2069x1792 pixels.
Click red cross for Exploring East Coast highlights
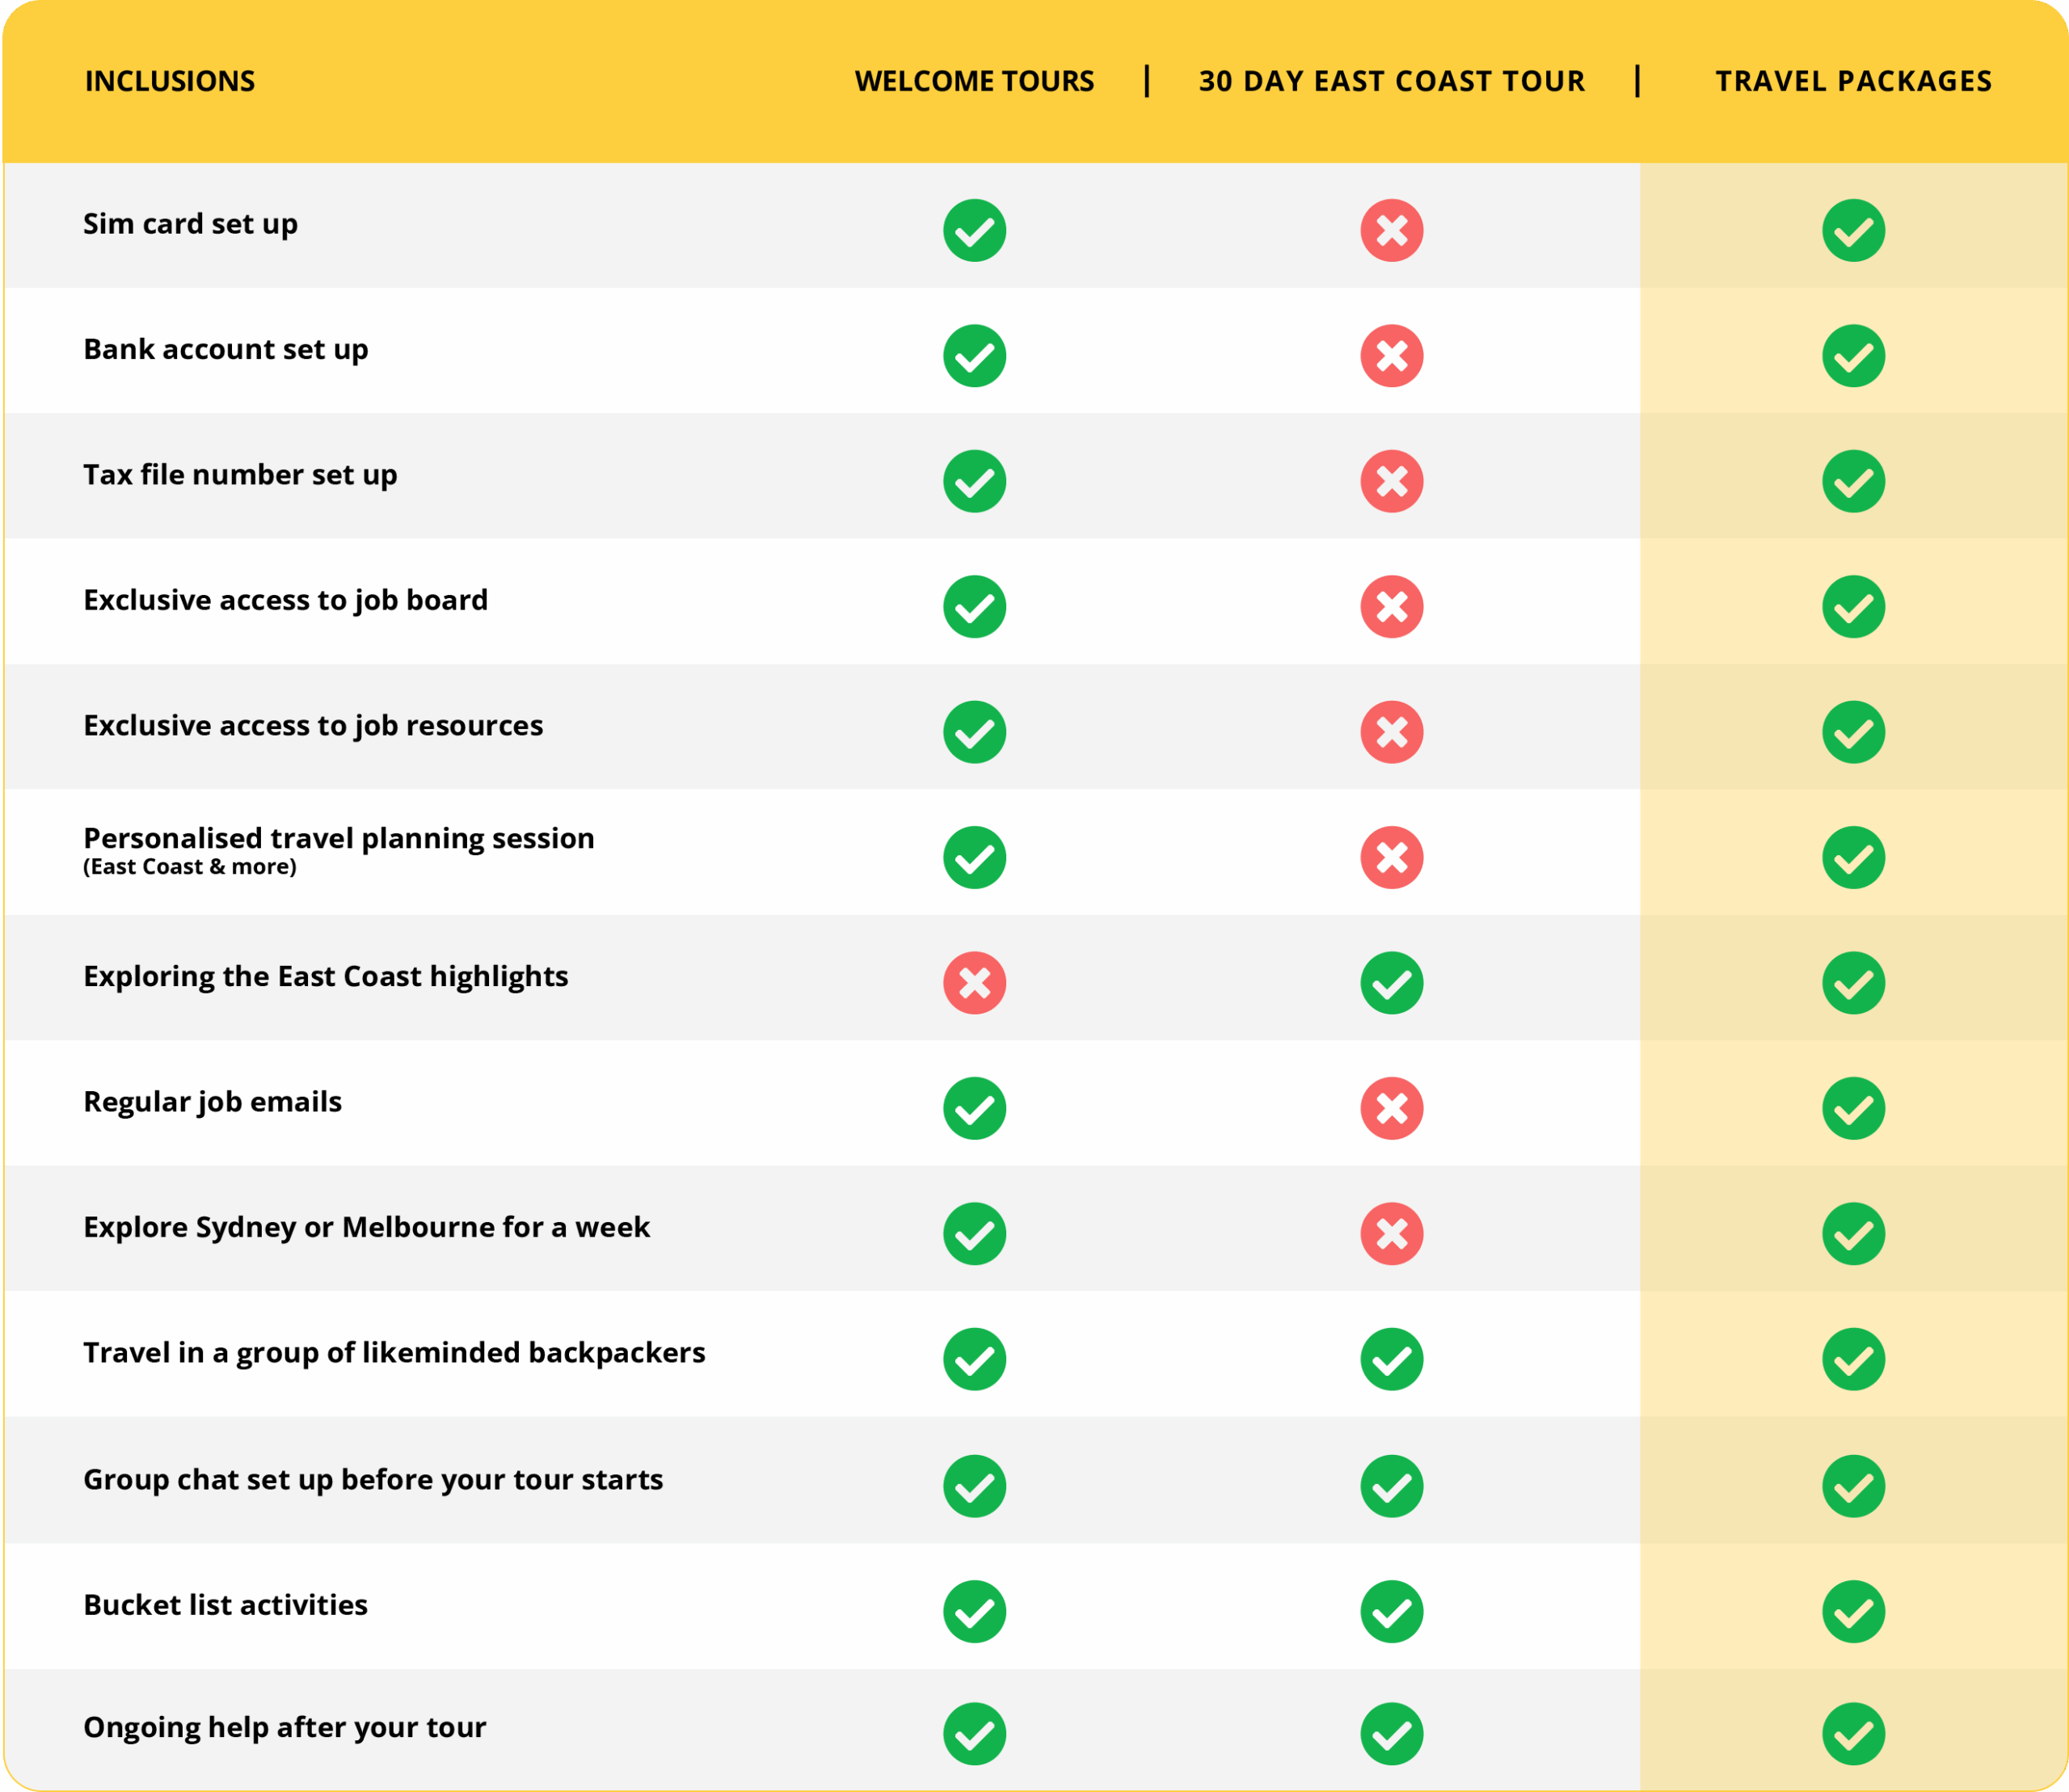click(974, 983)
